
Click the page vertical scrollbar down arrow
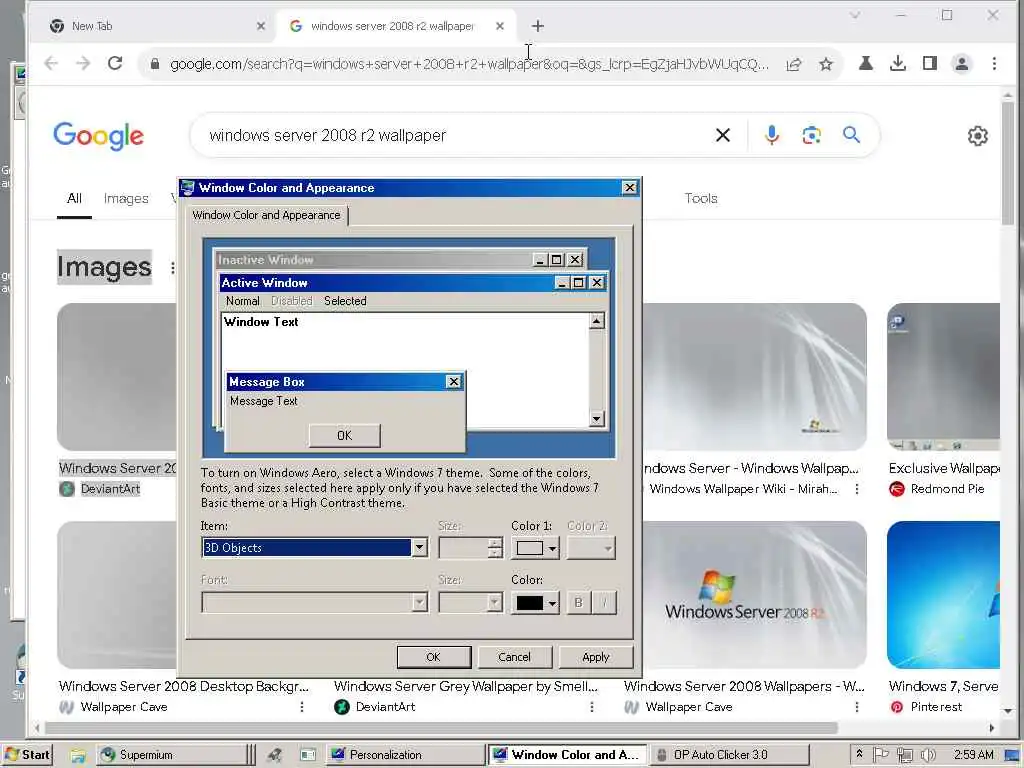(x=1008, y=711)
